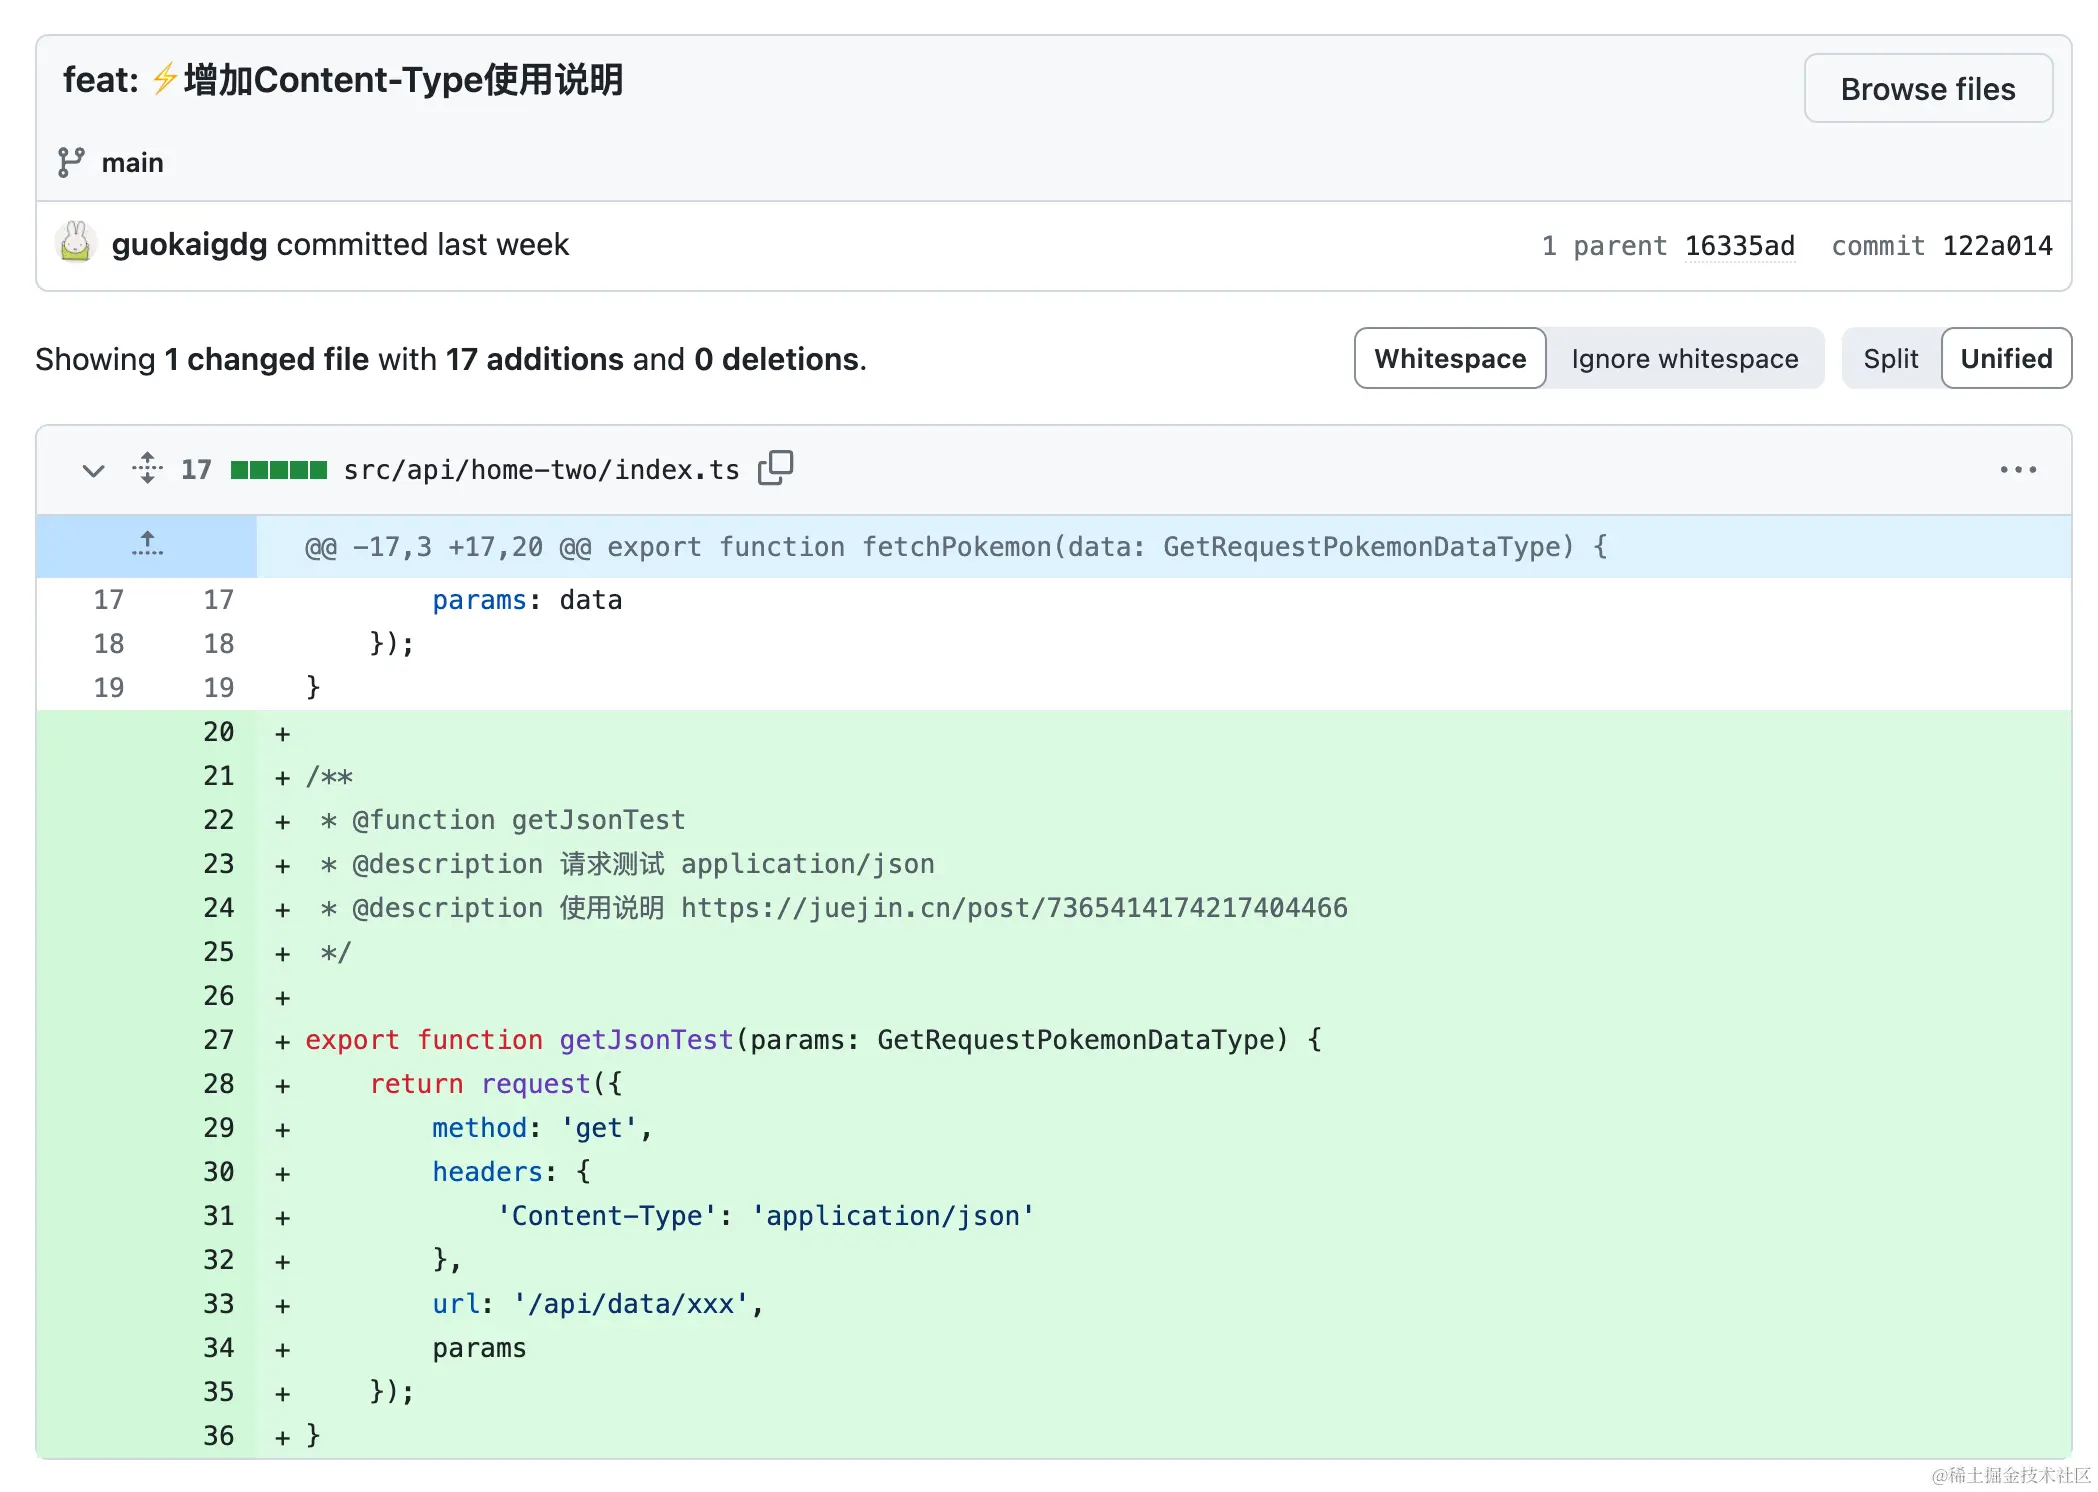Click the lightning emoji in commit title
Viewport: 2098px width, 1492px height.
(x=165, y=79)
